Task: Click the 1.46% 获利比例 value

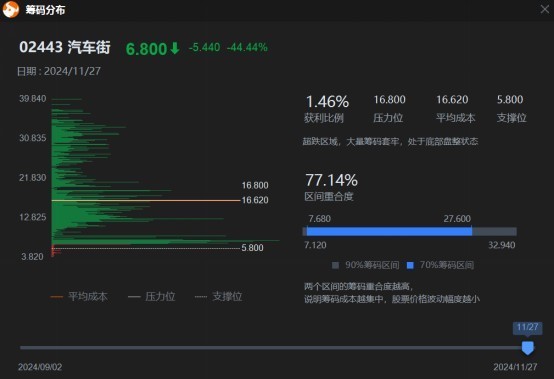Action: pos(327,102)
